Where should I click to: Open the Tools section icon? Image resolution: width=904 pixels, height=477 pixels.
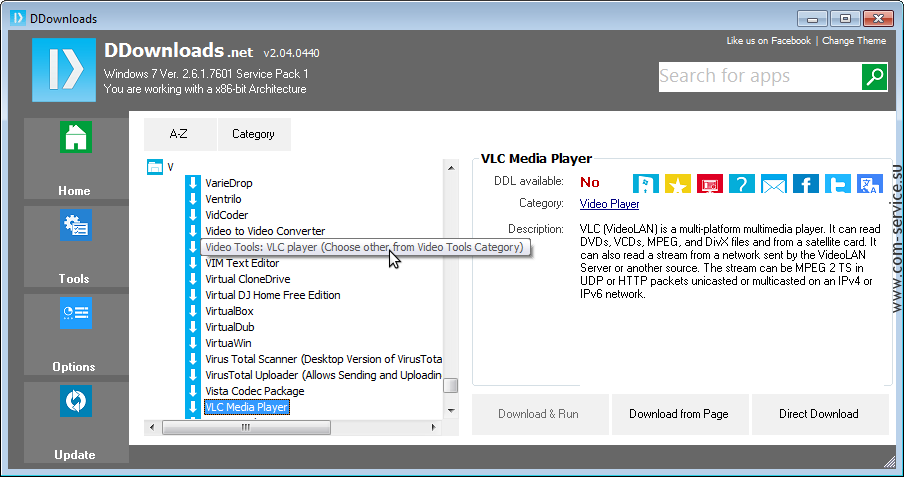[x=76, y=225]
